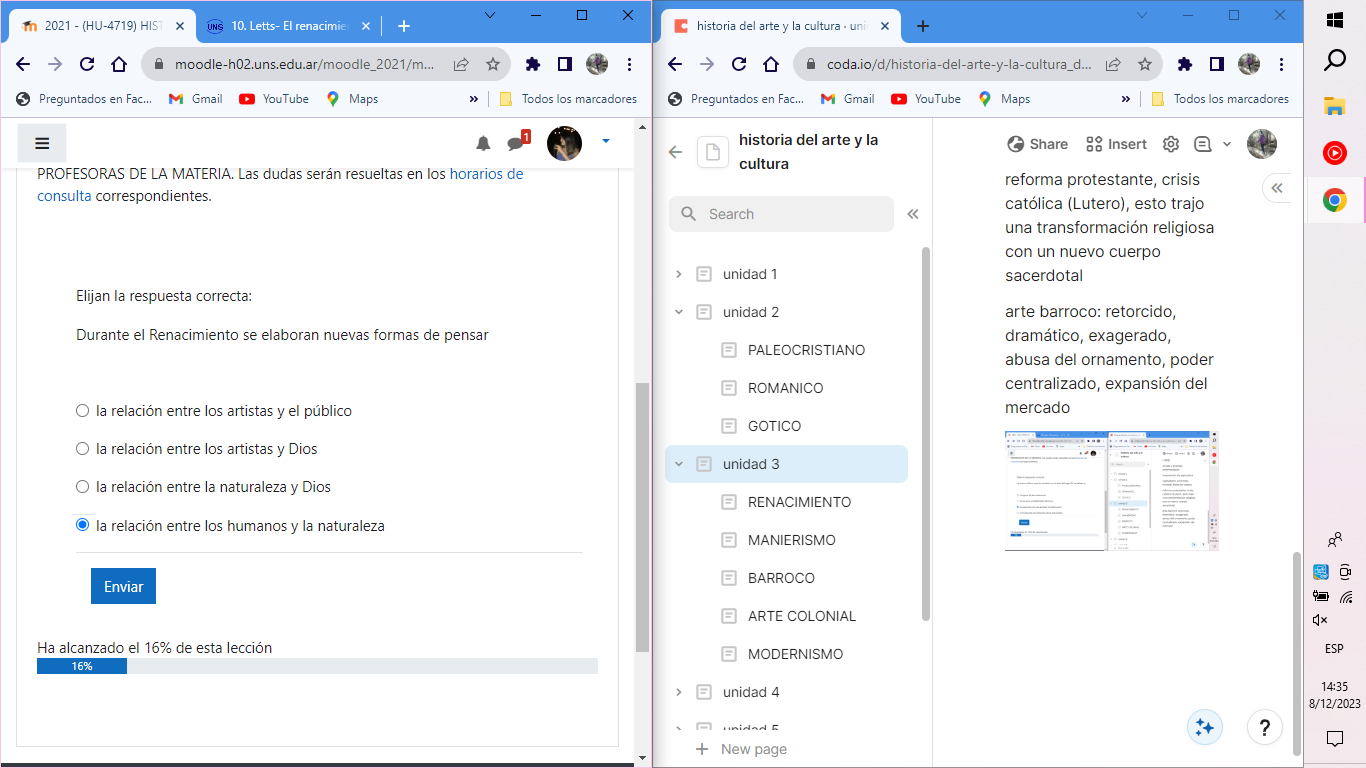Open Moodle messages with red badge
The height and width of the screenshot is (768, 1366).
coord(517,142)
